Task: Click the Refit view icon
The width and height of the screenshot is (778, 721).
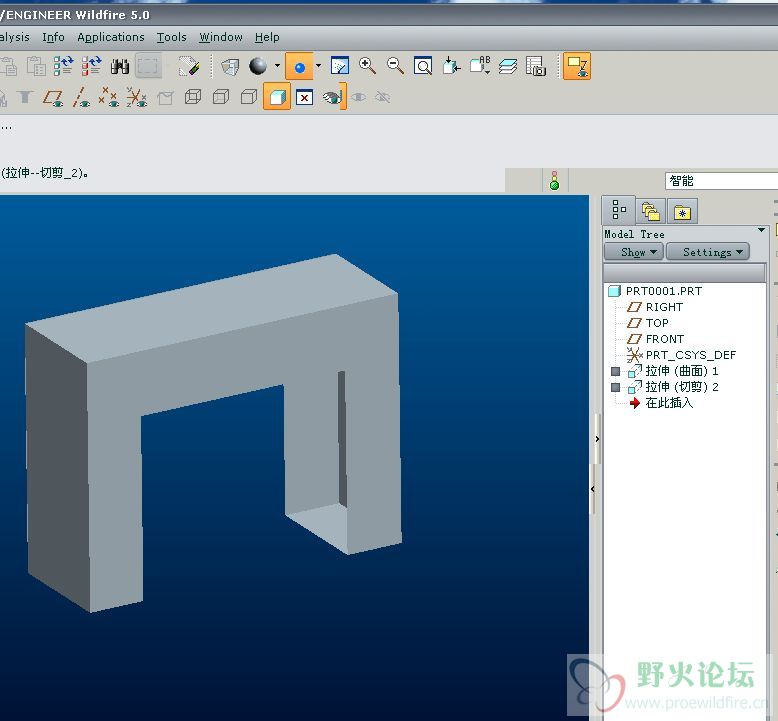Action: [x=423, y=66]
